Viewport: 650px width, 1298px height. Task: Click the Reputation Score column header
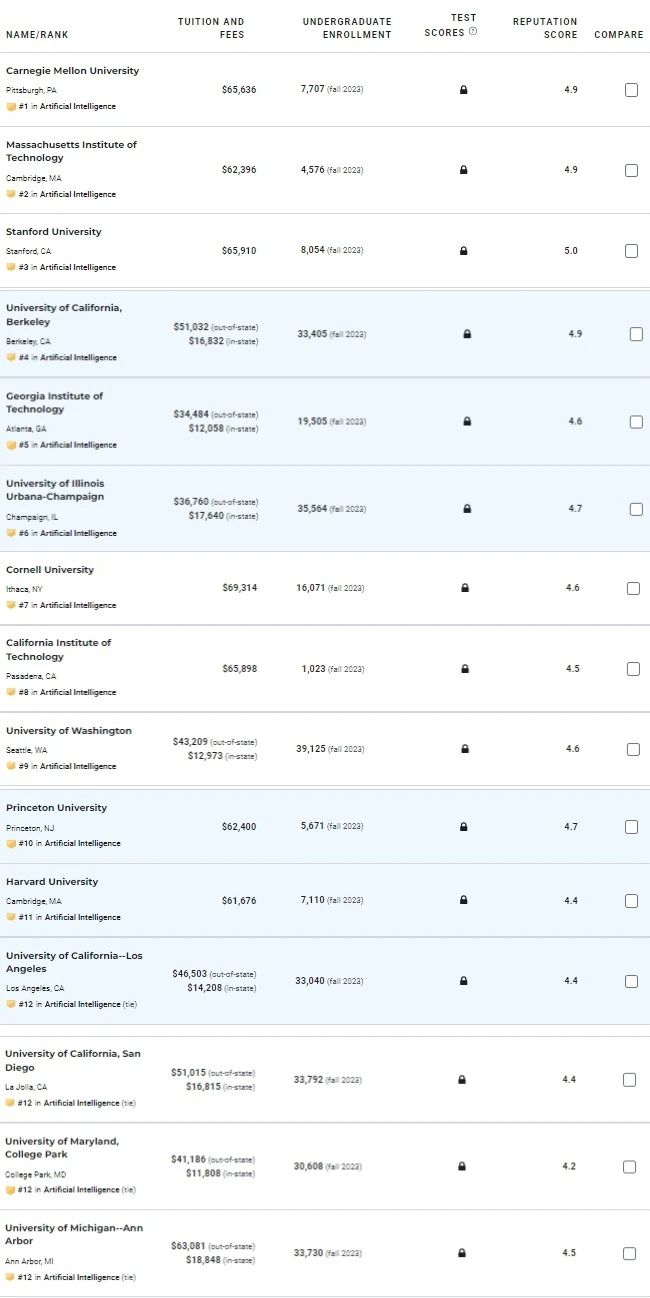click(545, 28)
